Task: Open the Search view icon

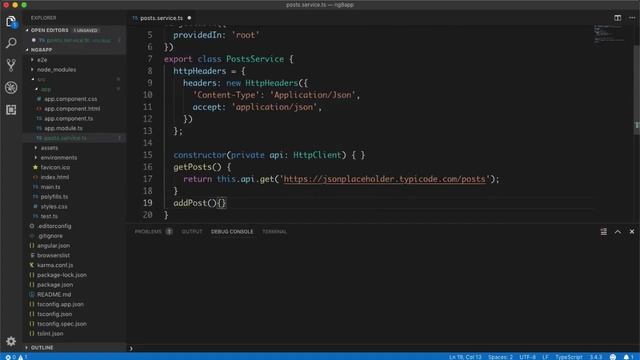Action: pos(11,43)
